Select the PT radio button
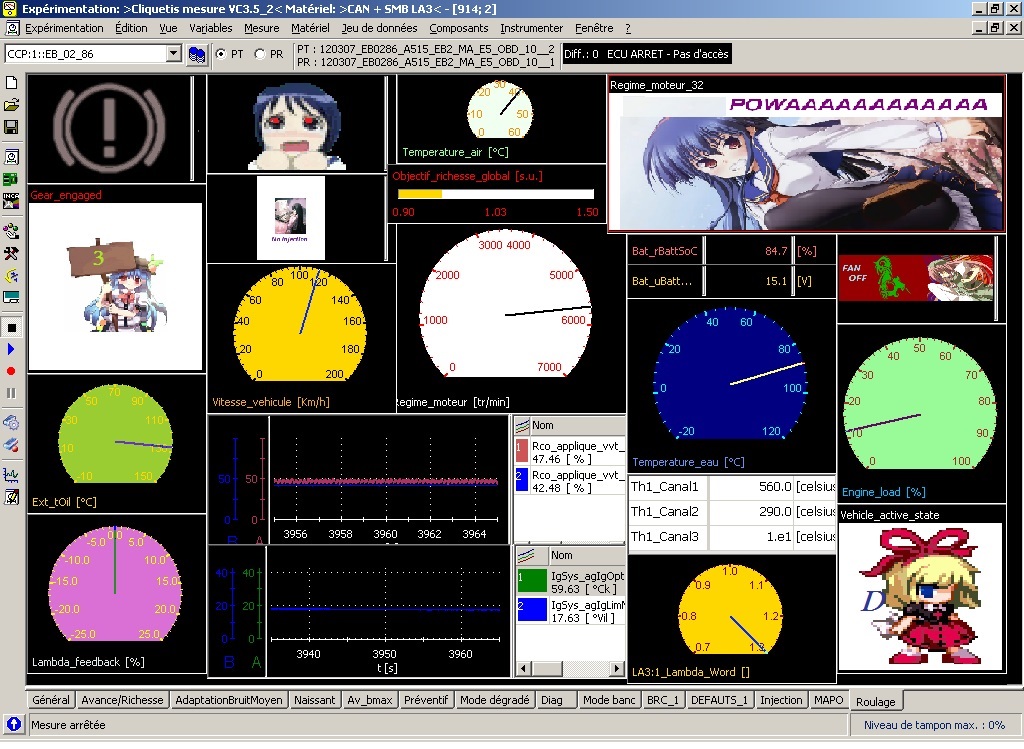Image resolution: width=1024 pixels, height=749 pixels. click(221, 54)
